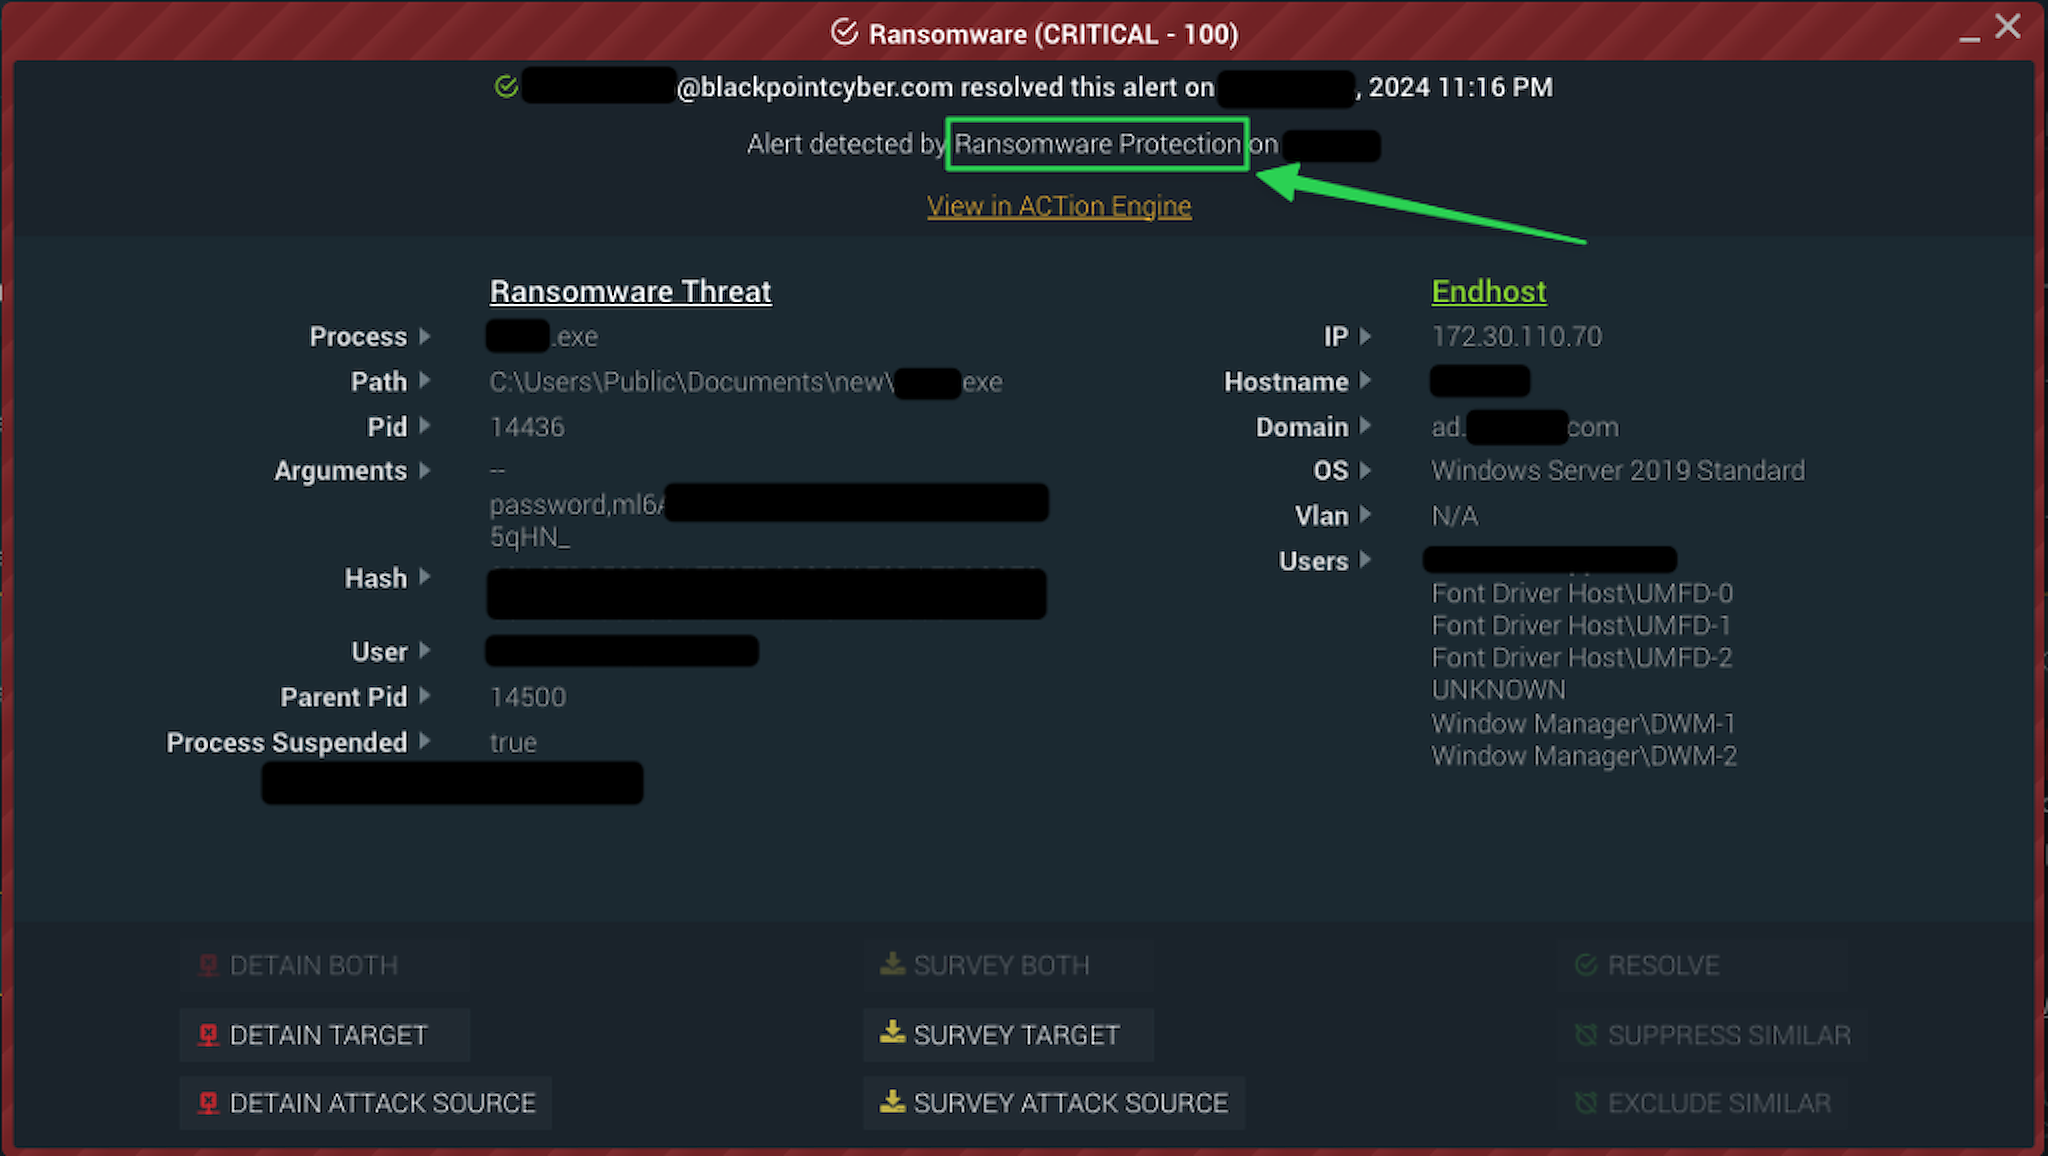This screenshot has height=1156, width=2048.
Task: Open the Ransomware Threat heading
Action: (x=631, y=291)
